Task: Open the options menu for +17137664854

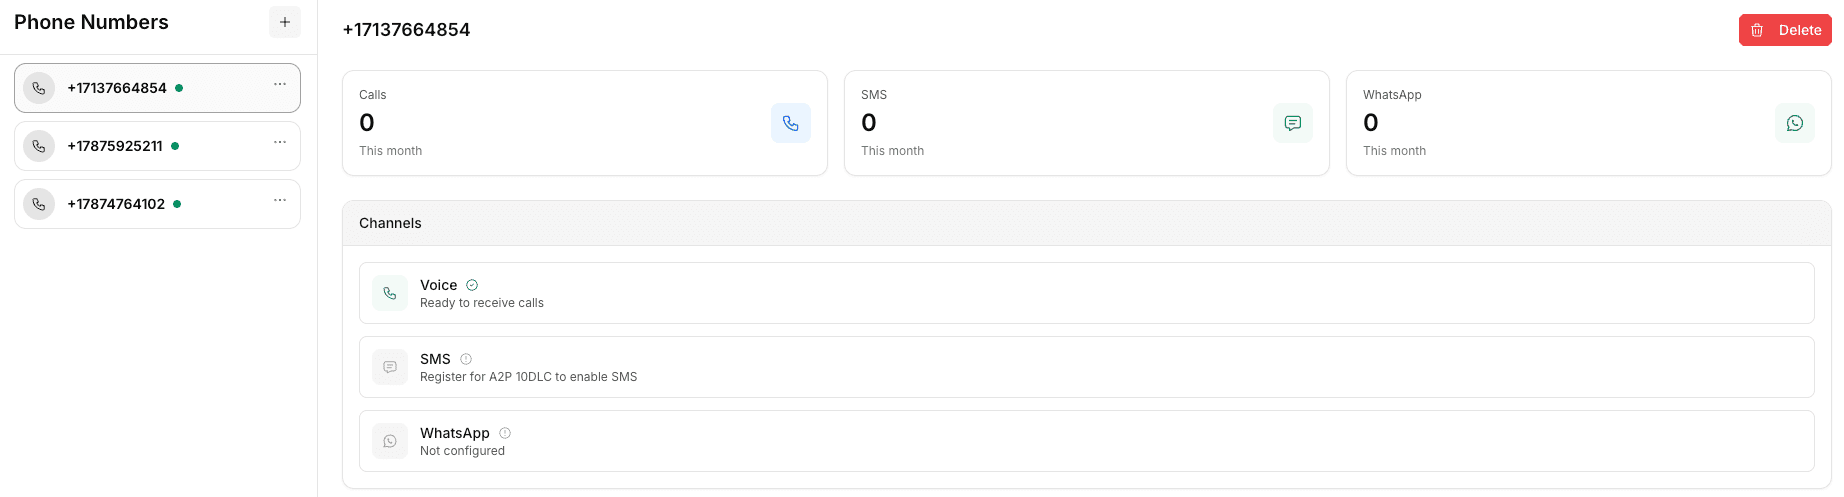Action: click(x=280, y=84)
